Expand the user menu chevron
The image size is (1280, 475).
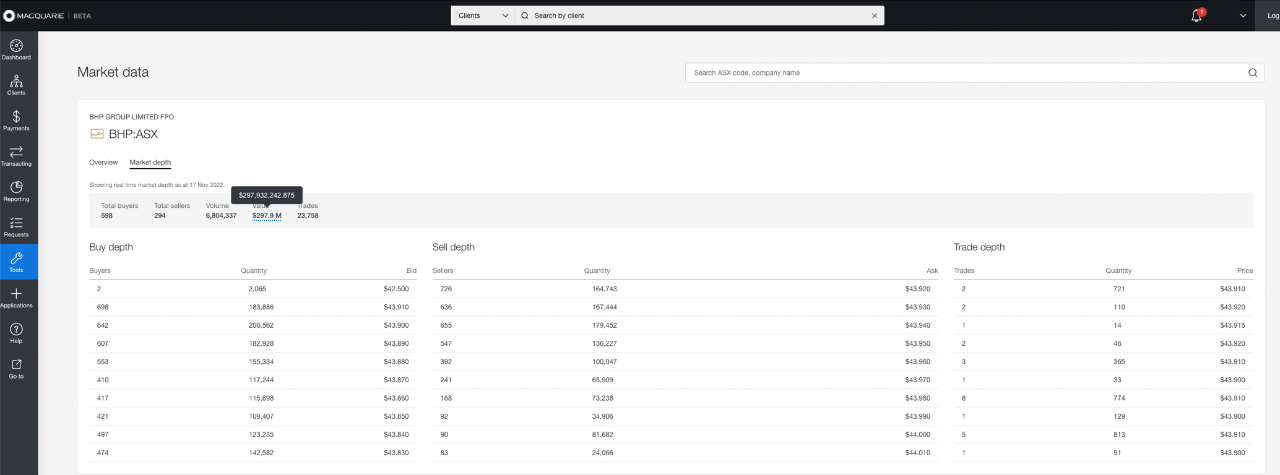(x=1243, y=15)
